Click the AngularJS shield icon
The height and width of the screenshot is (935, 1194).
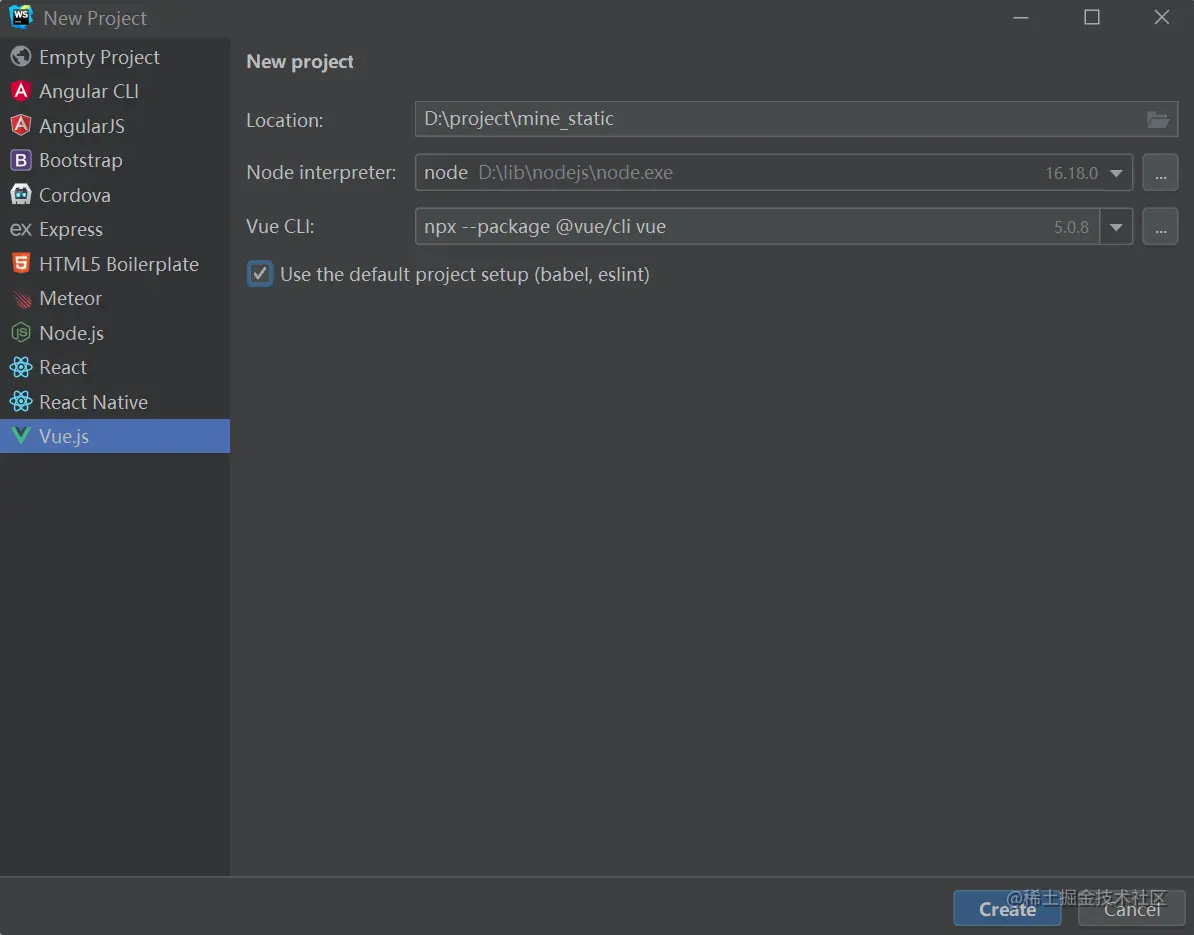point(21,126)
